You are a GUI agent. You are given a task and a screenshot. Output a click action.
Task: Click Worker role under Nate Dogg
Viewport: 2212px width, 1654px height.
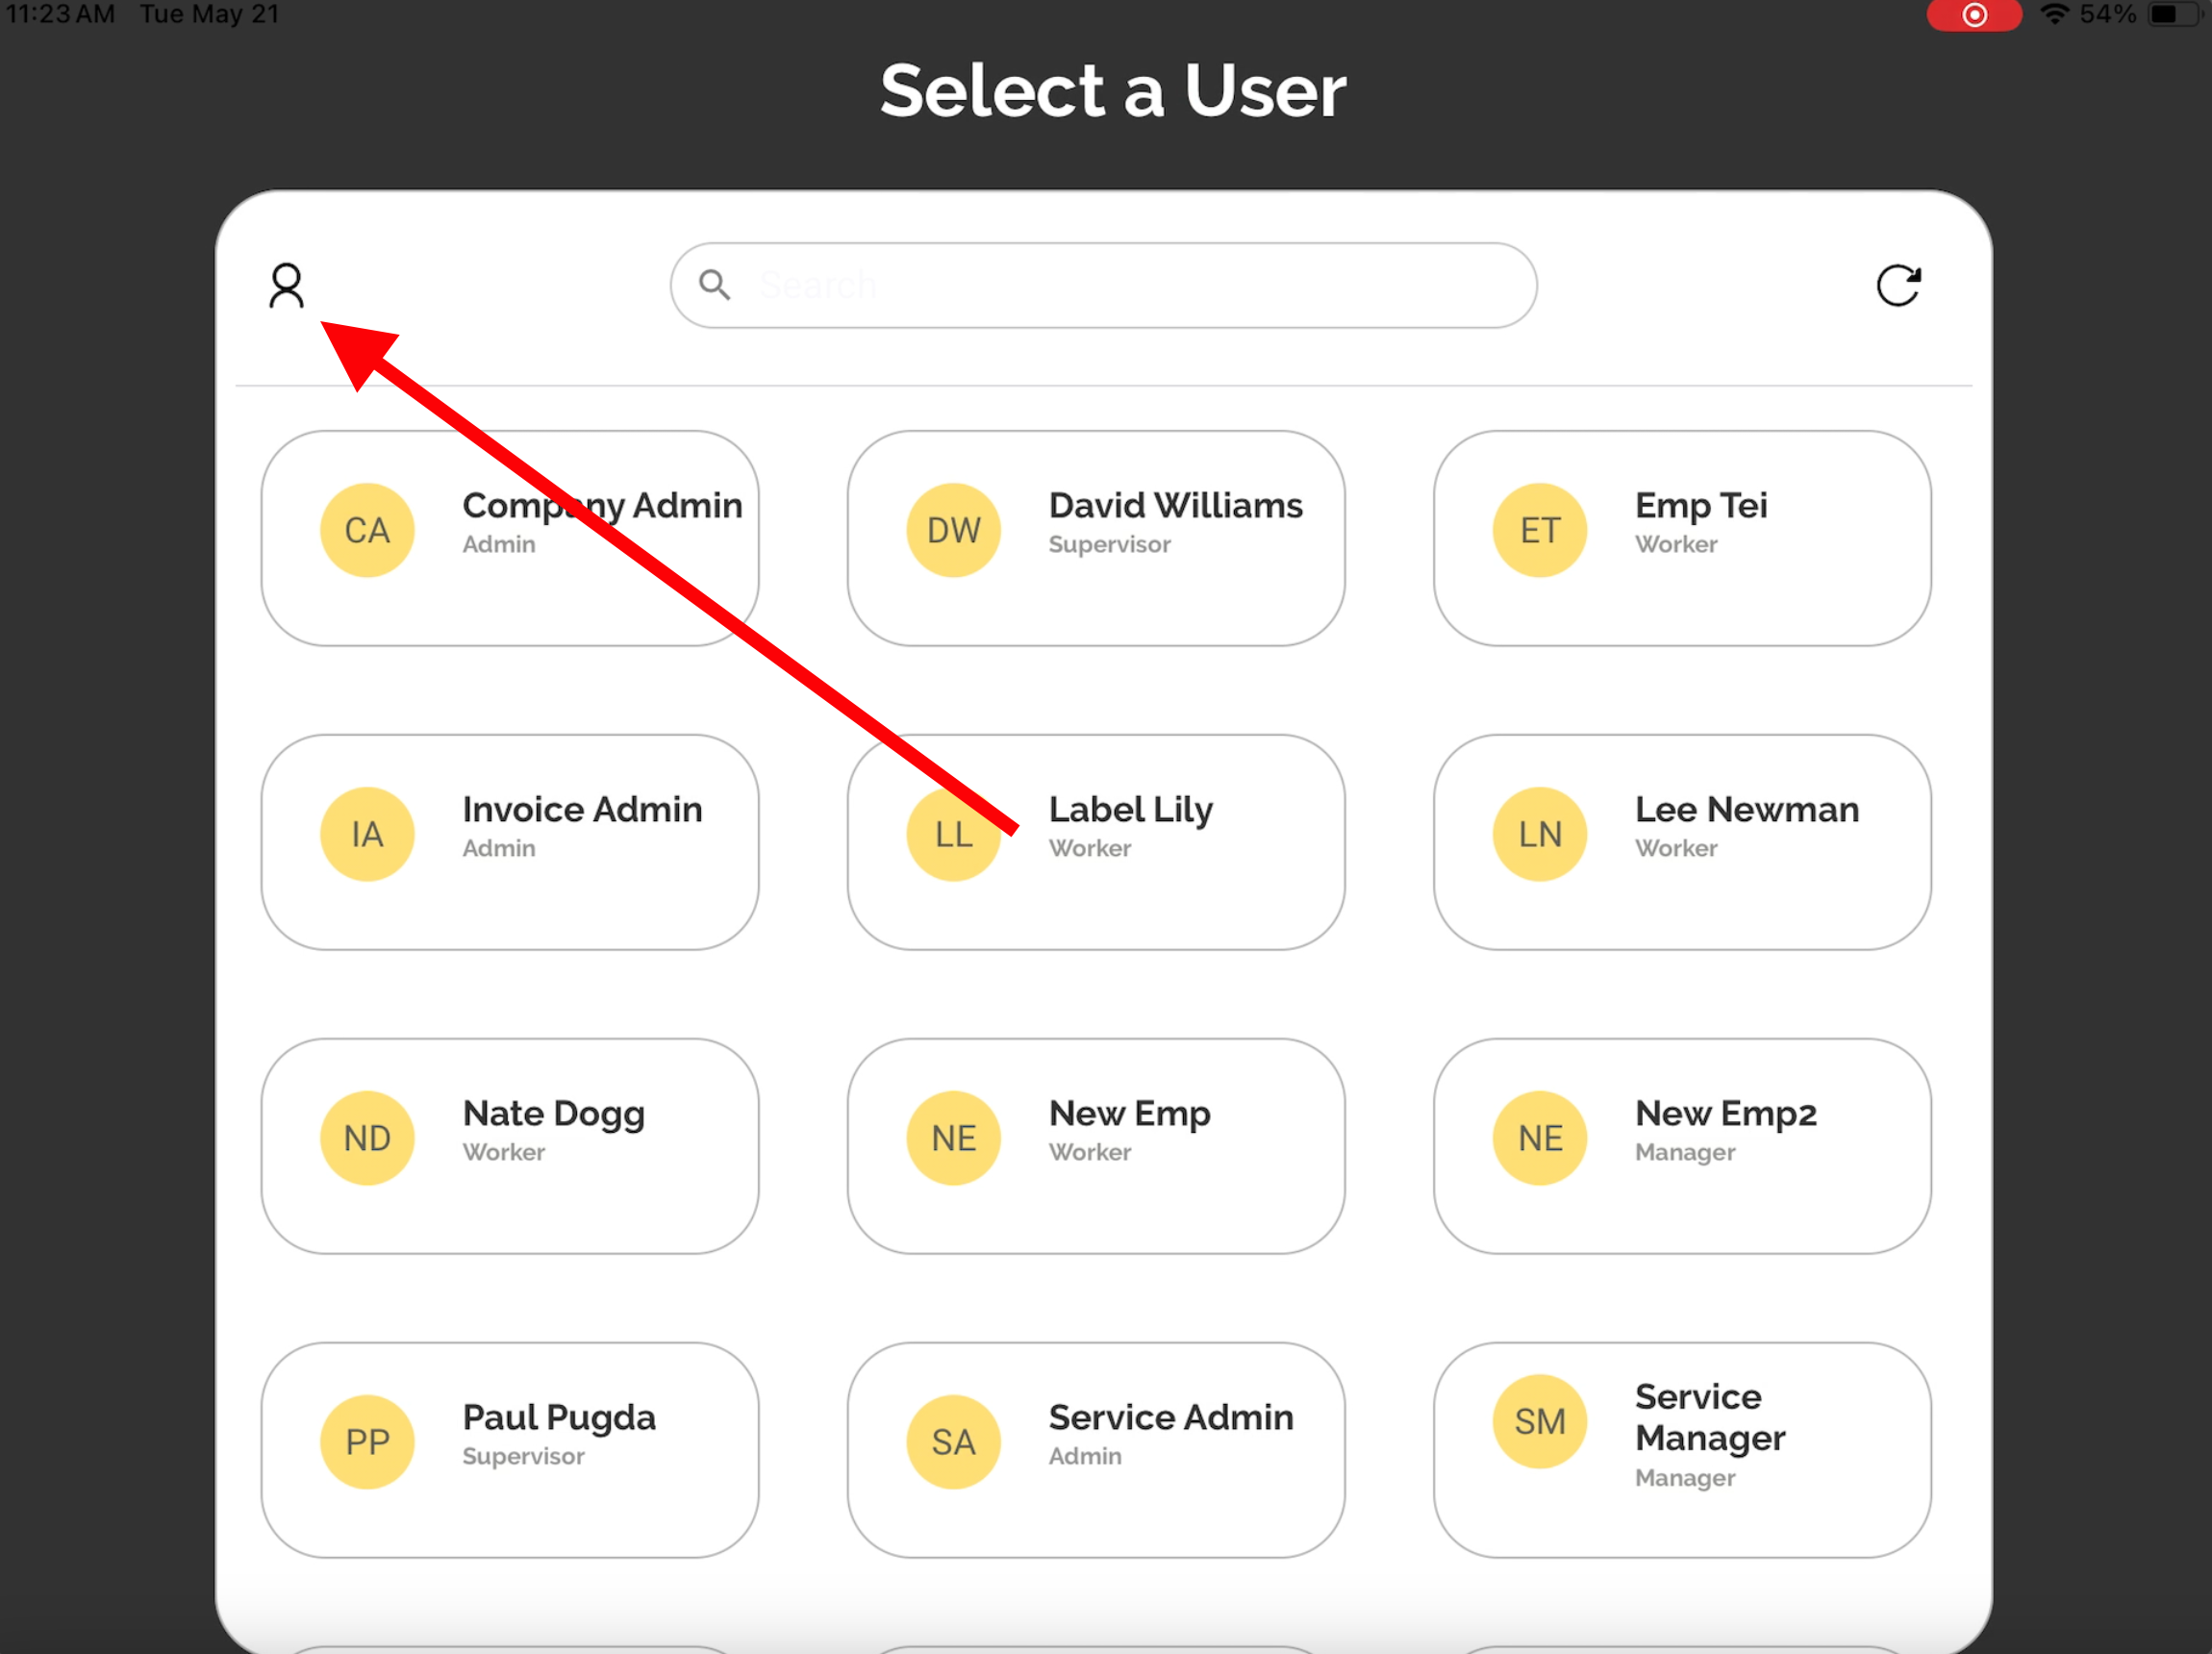504,1152
